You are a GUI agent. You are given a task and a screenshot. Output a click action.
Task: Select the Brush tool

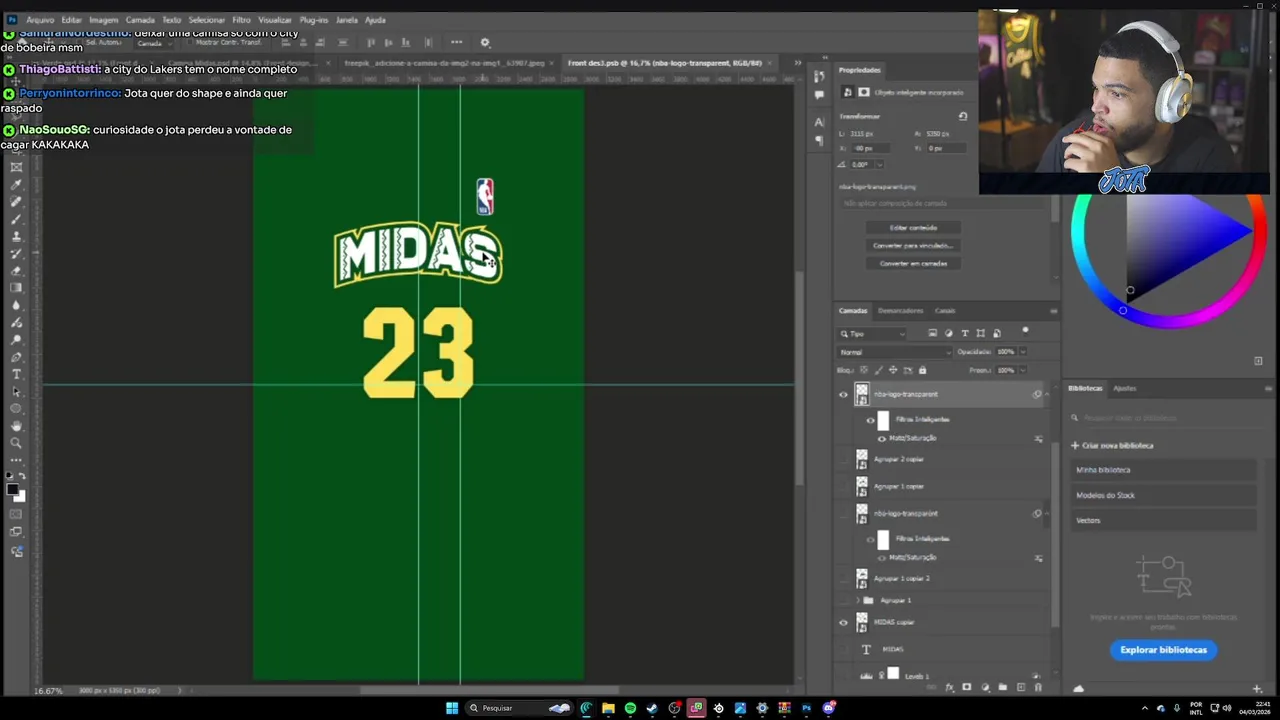(x=16, y=218)
